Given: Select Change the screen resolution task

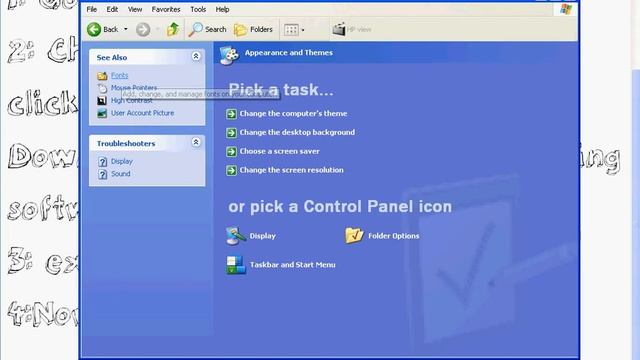Looking at the screenshot, I should (x=291, y=170).
